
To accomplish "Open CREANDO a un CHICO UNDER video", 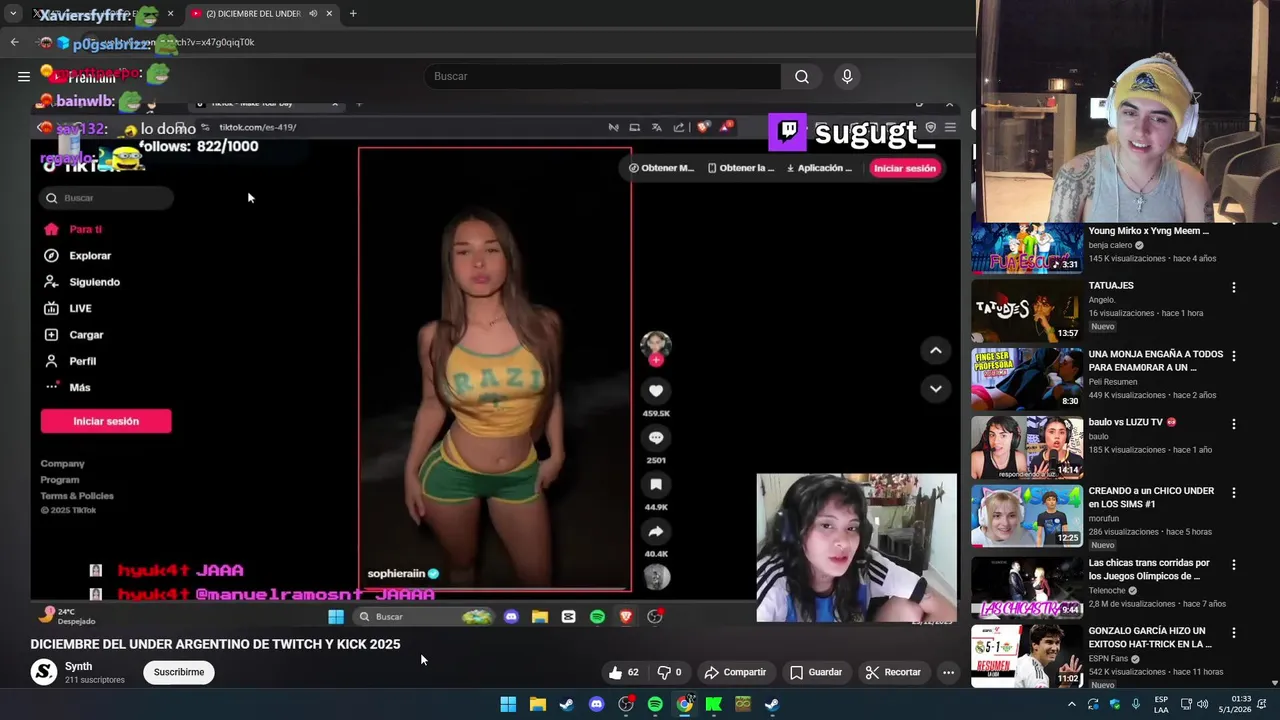I will [1027, 516].
